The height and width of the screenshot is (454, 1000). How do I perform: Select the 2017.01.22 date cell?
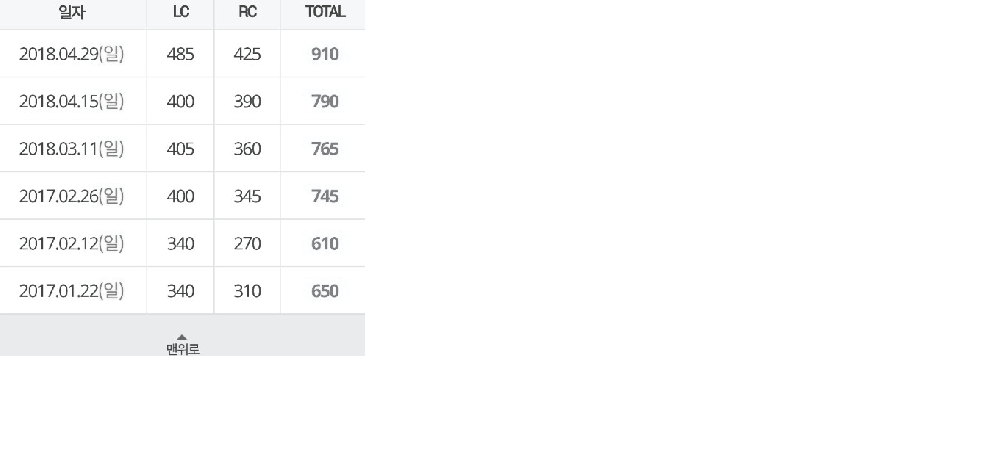point(71,291)
